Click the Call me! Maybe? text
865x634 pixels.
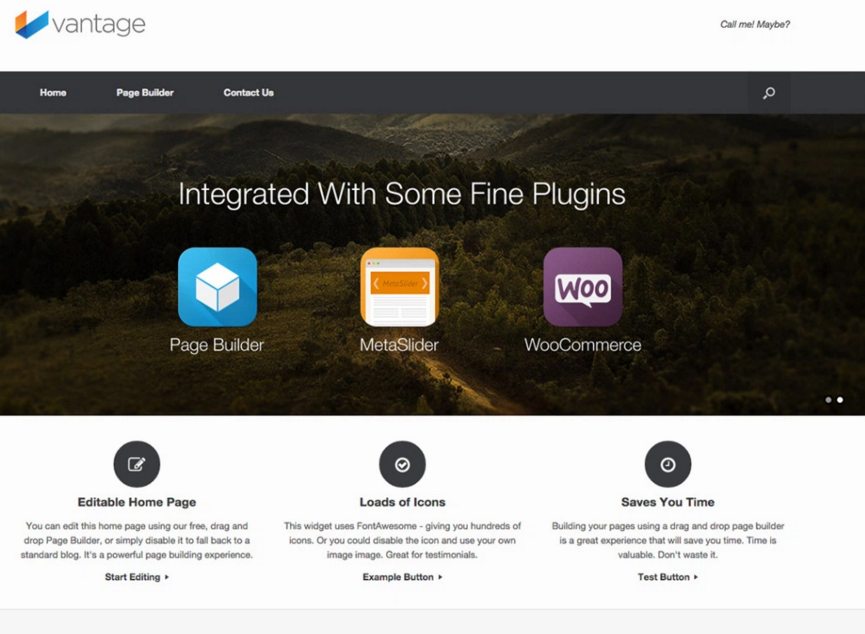click(755, 24)
